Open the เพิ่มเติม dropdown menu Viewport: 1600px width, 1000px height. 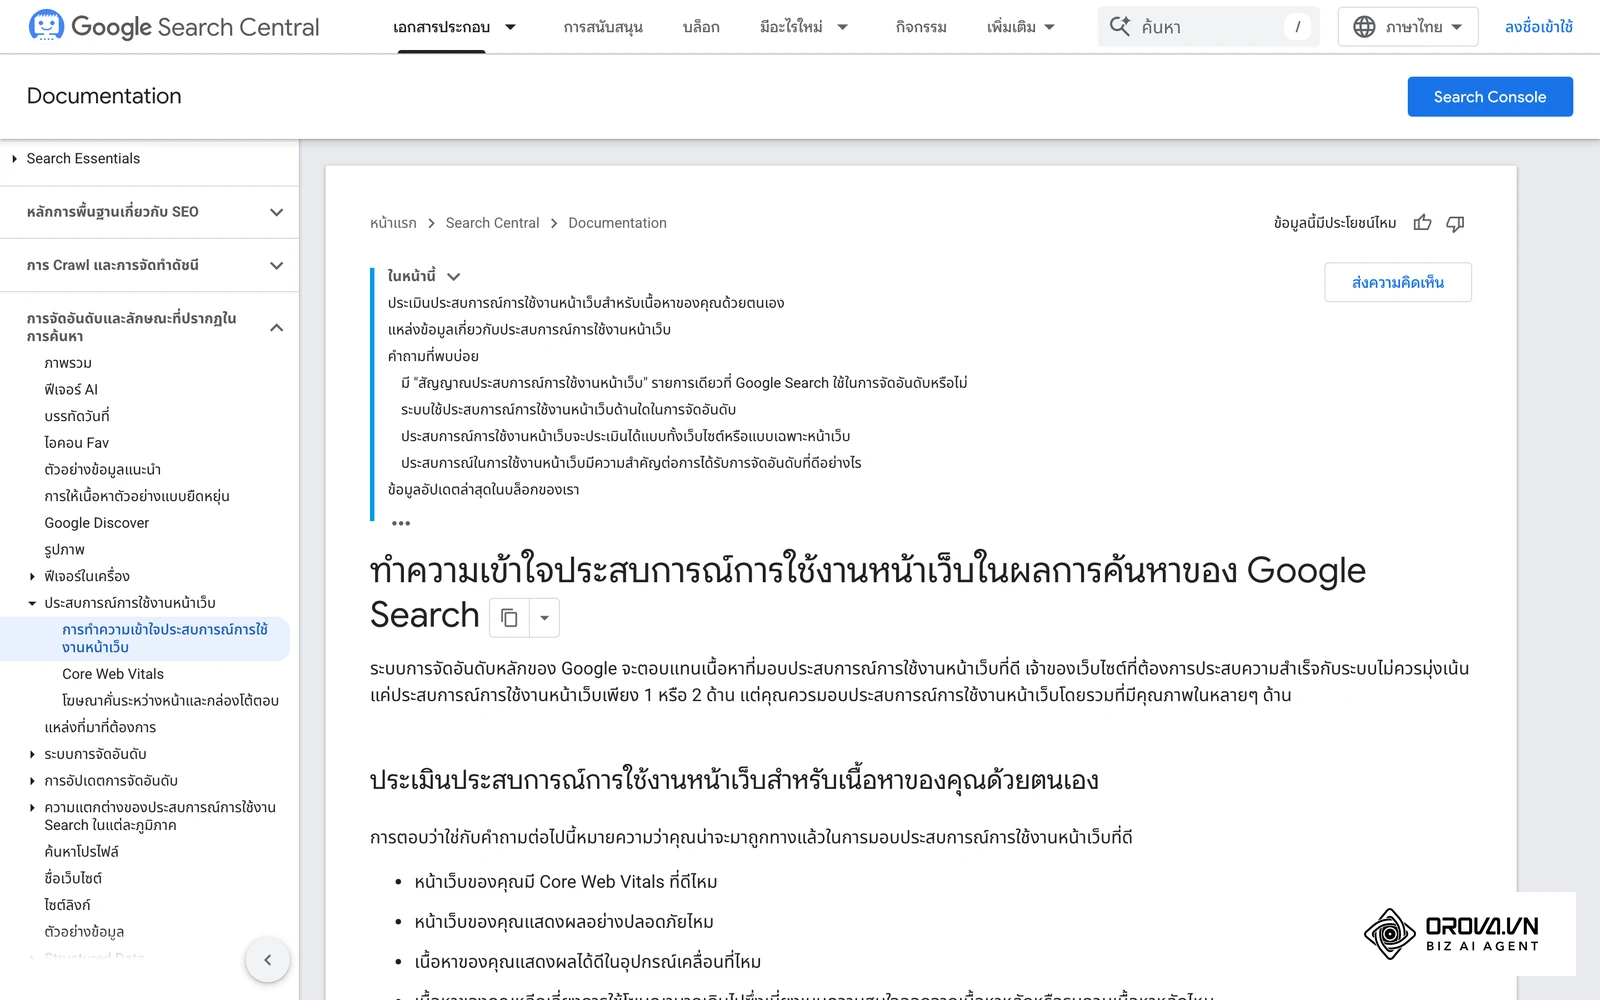pos(1020,27)
